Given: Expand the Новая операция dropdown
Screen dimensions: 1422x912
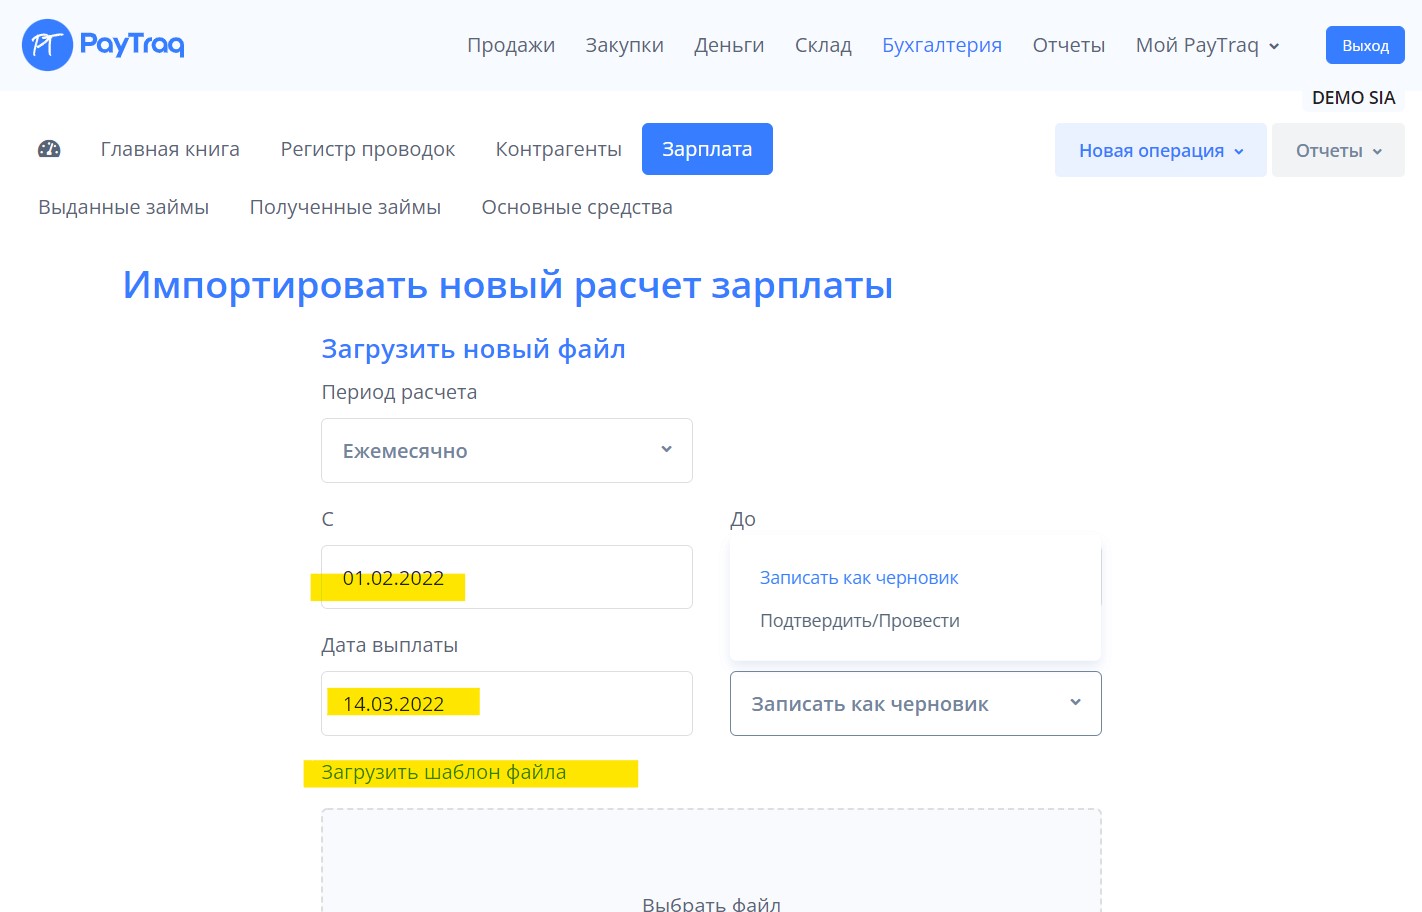Looking at the screenshot, I should (1161, 150).
